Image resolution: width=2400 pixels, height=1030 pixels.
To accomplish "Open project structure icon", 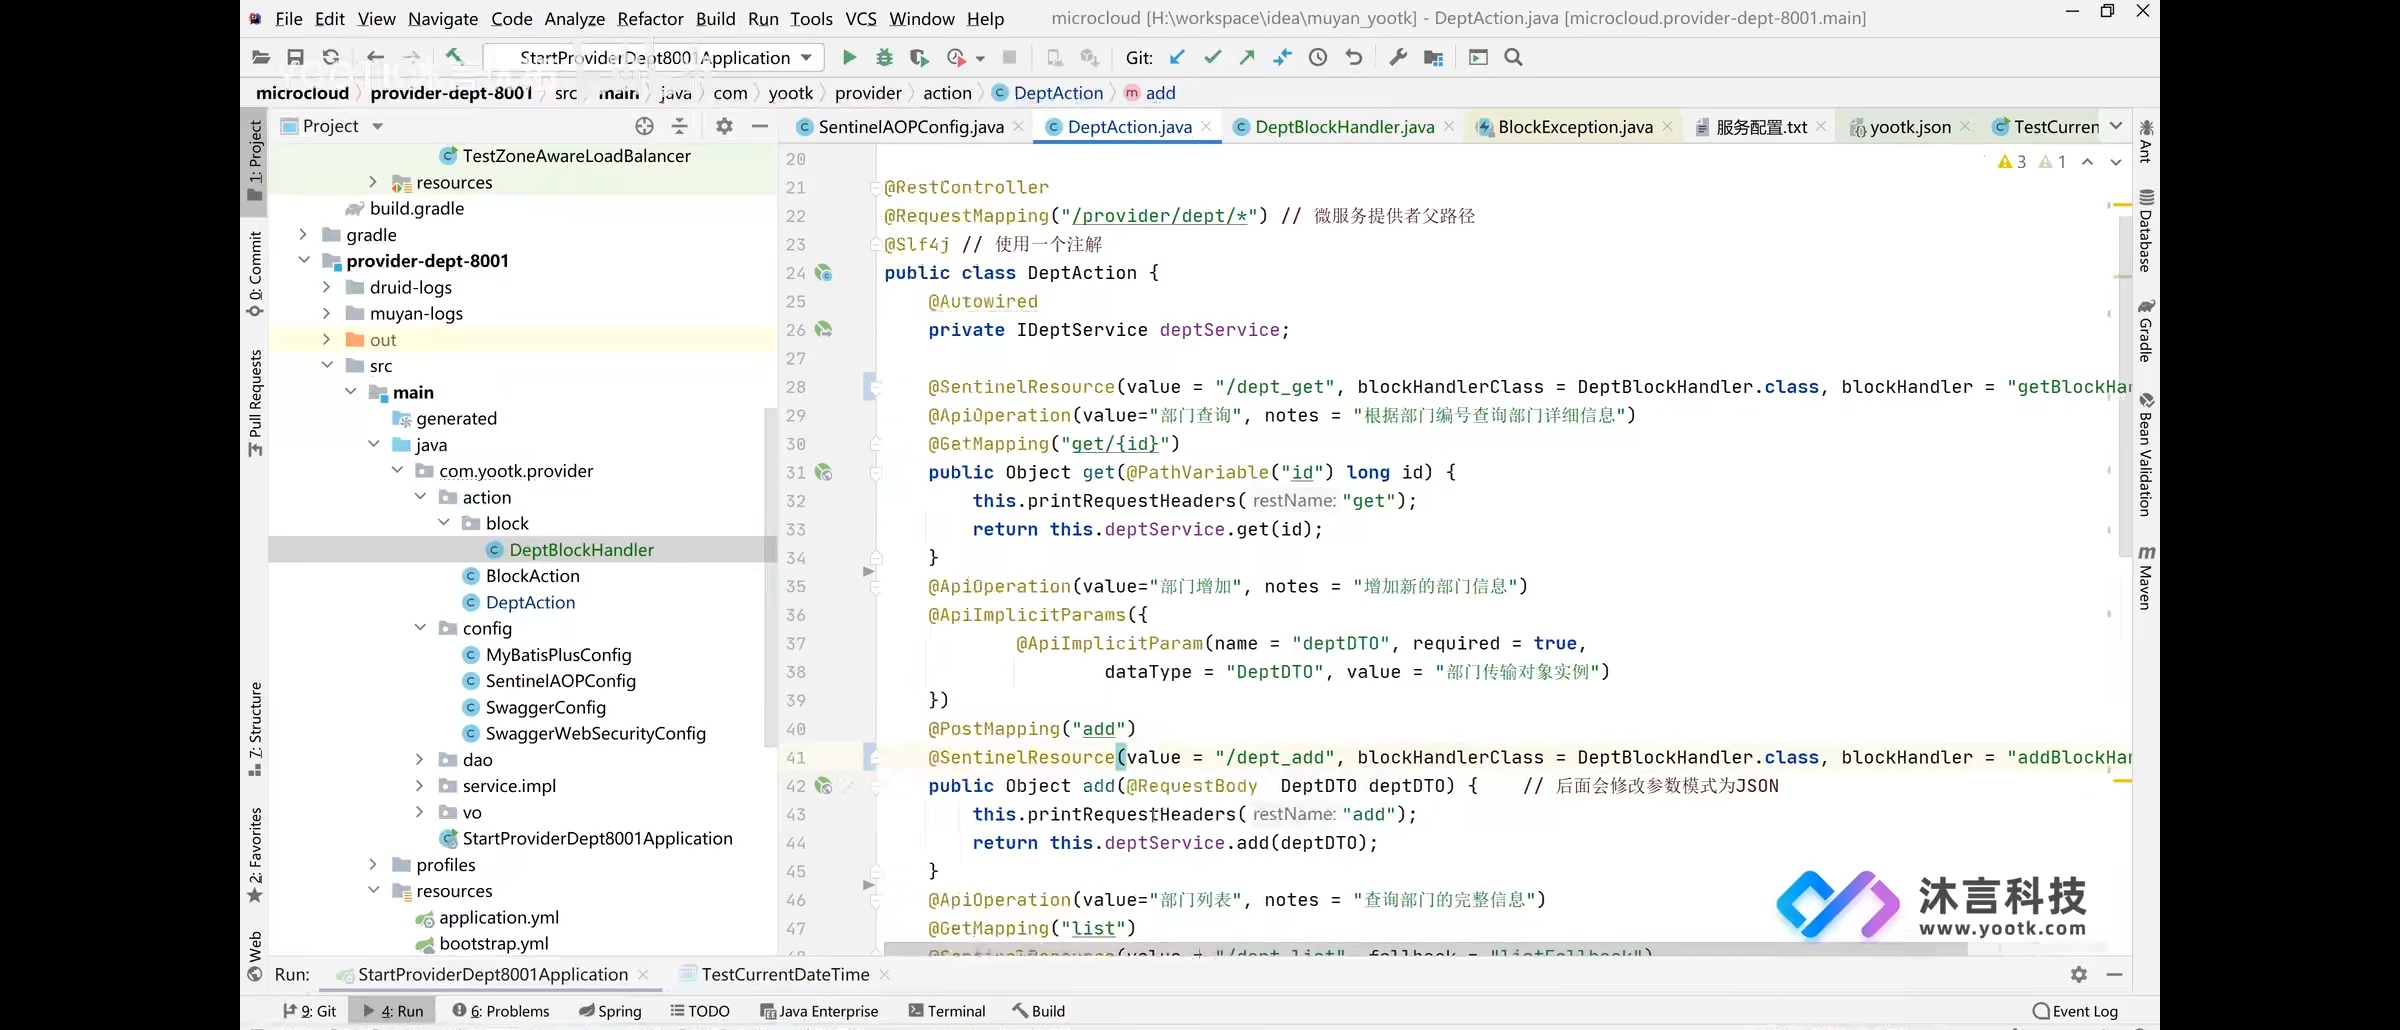I will [1433, 58].
